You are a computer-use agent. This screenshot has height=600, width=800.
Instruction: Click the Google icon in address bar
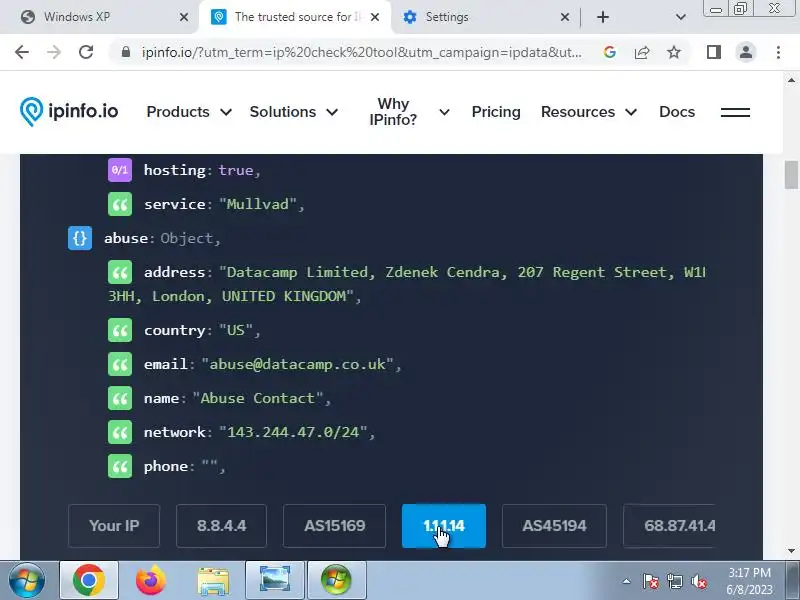click(x=610, y=52)
